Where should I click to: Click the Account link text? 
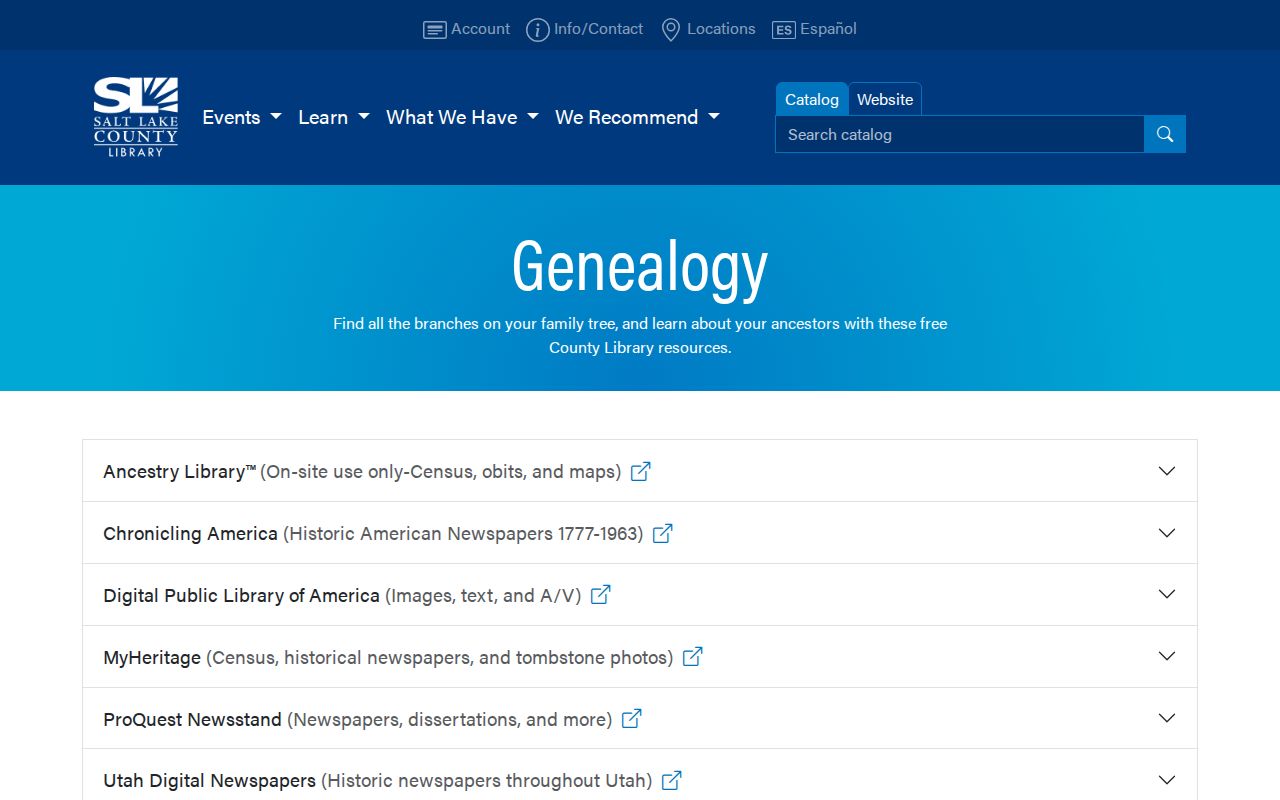(480, 29)
